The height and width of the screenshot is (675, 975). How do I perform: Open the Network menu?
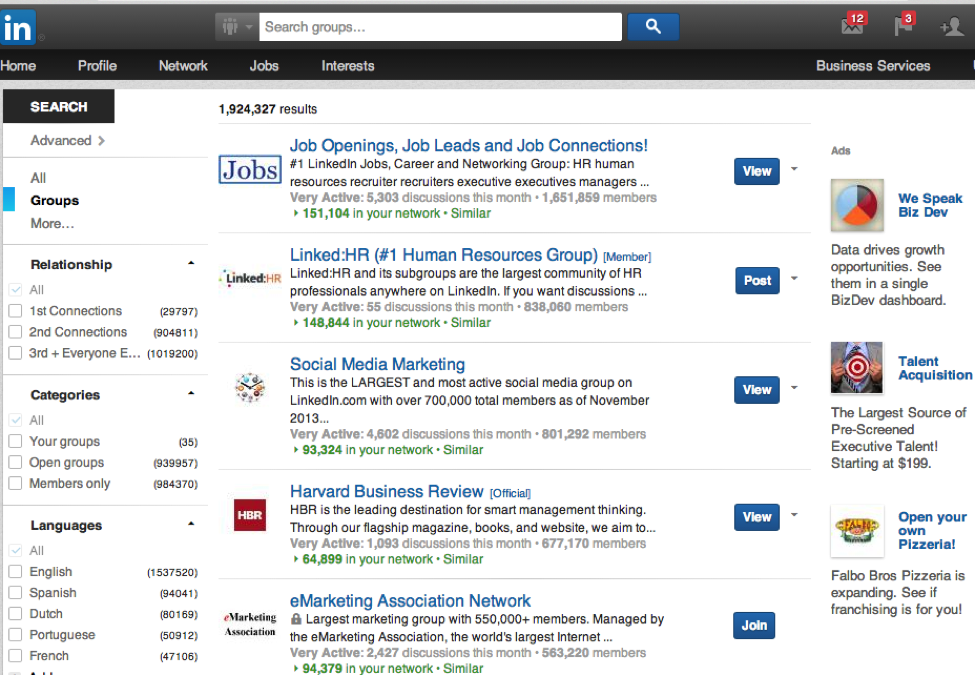click(x=183, y=66)
